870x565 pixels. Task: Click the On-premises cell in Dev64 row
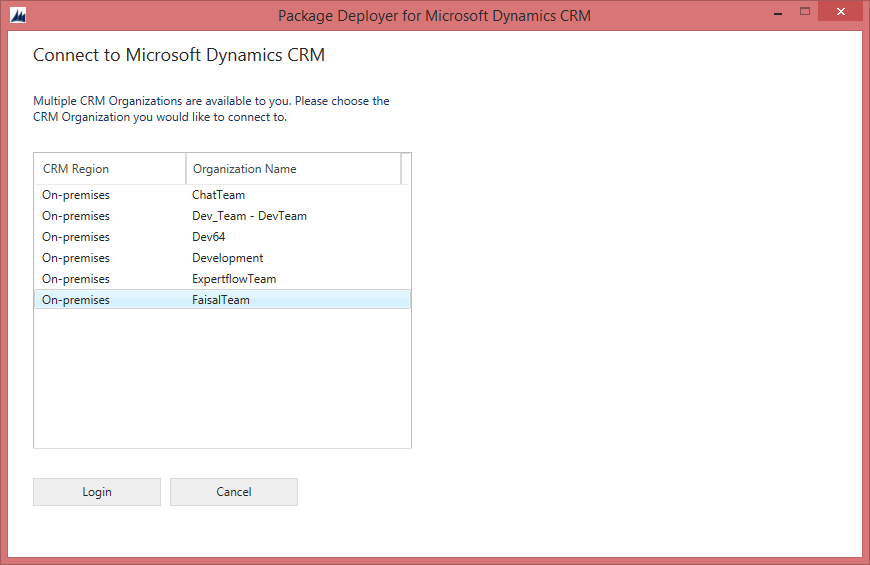tap(76, 237)
